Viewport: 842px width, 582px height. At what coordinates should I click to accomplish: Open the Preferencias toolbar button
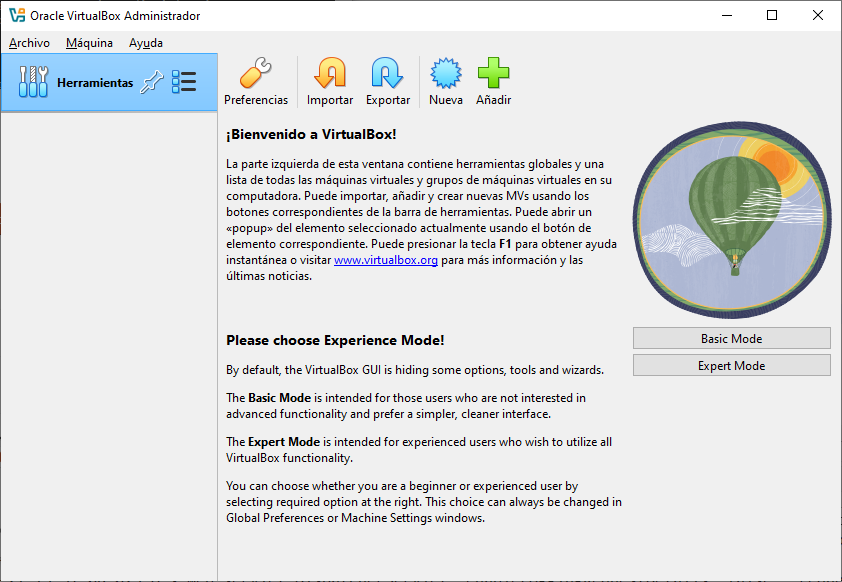click(x=256, y=82)
